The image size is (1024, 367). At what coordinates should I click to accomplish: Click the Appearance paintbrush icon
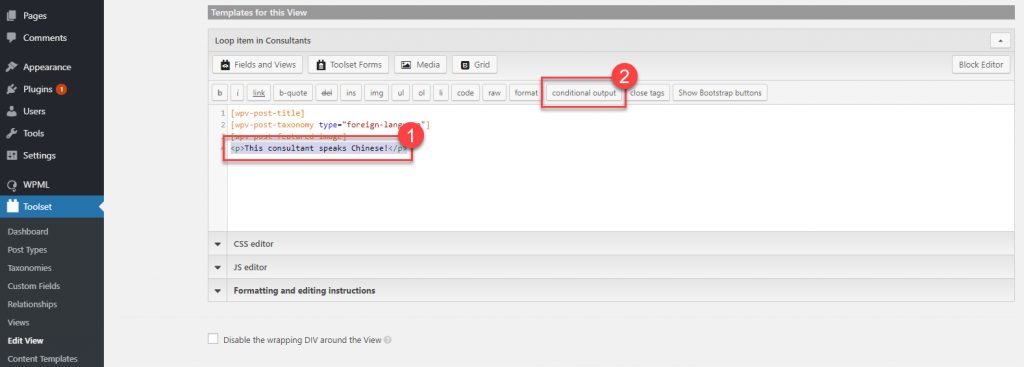(x=12, y=67)
